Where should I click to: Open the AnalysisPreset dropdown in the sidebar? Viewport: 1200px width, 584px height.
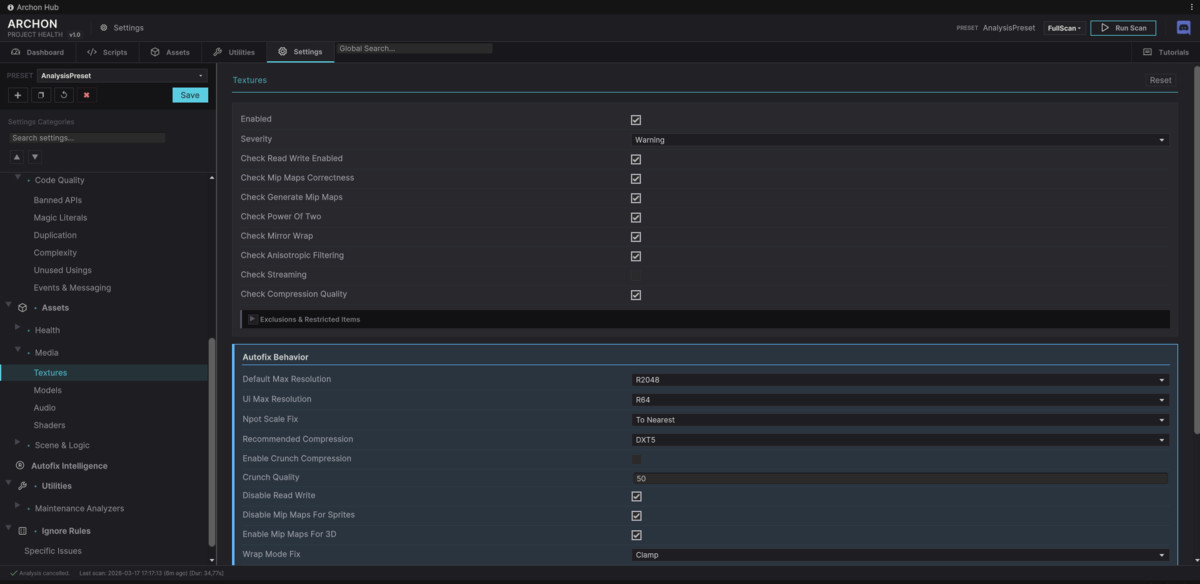(x=122, y=75)
